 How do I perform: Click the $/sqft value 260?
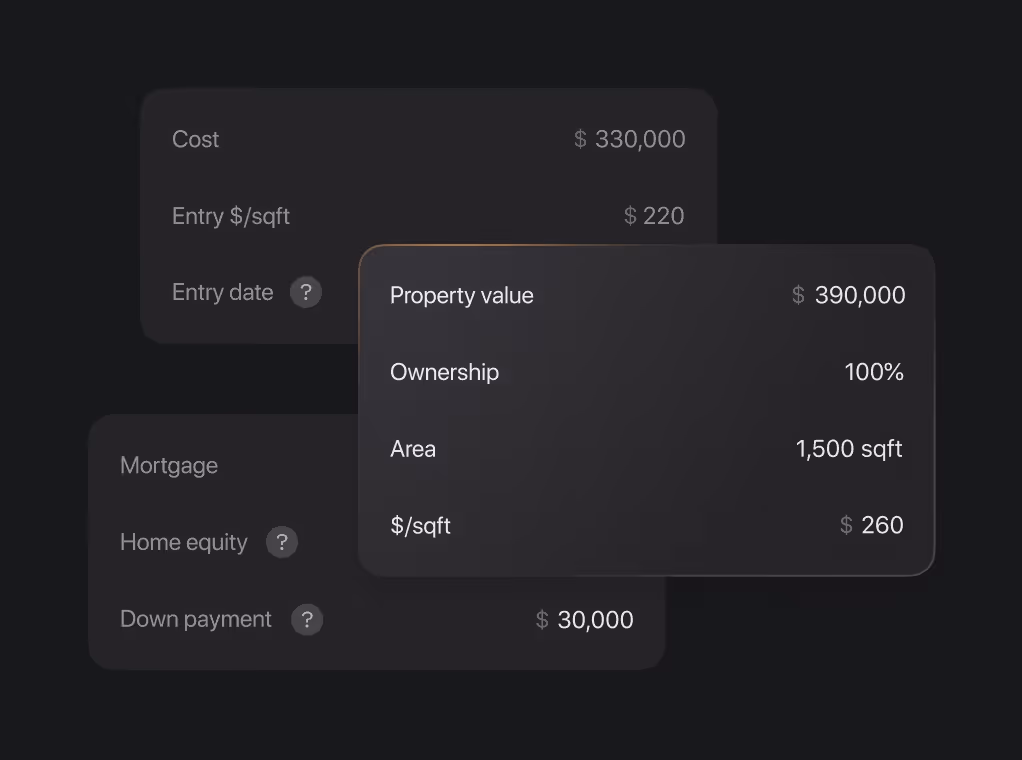pos(885,525)
